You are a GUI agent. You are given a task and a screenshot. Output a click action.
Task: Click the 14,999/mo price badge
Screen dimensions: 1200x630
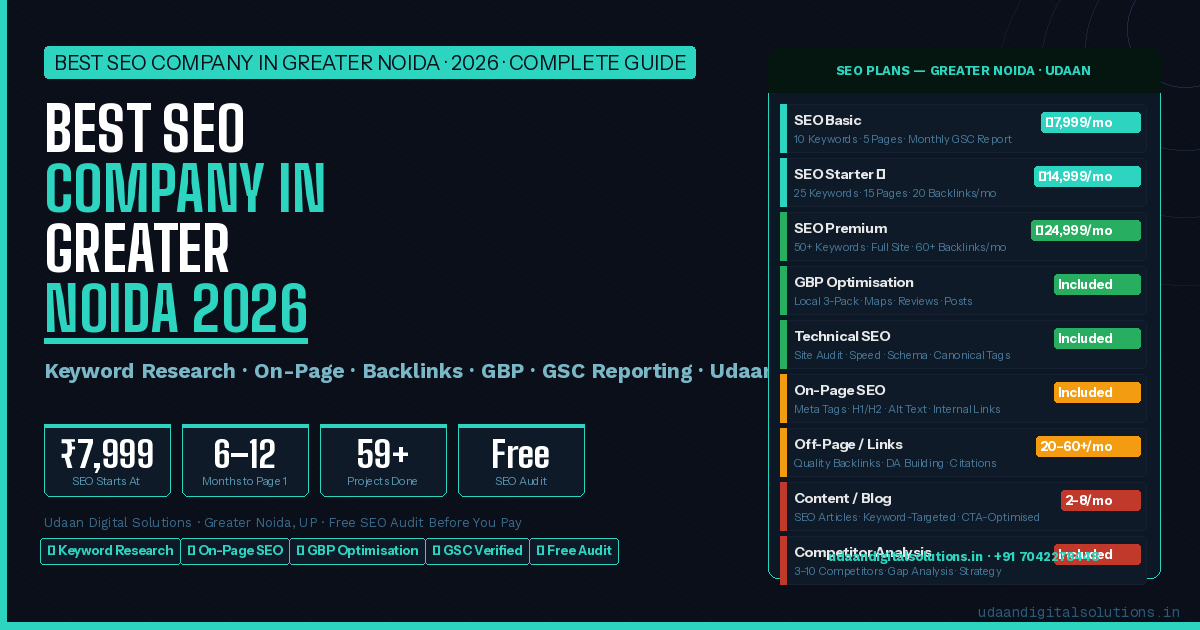pyautogui.click(x=1087, y=176)
